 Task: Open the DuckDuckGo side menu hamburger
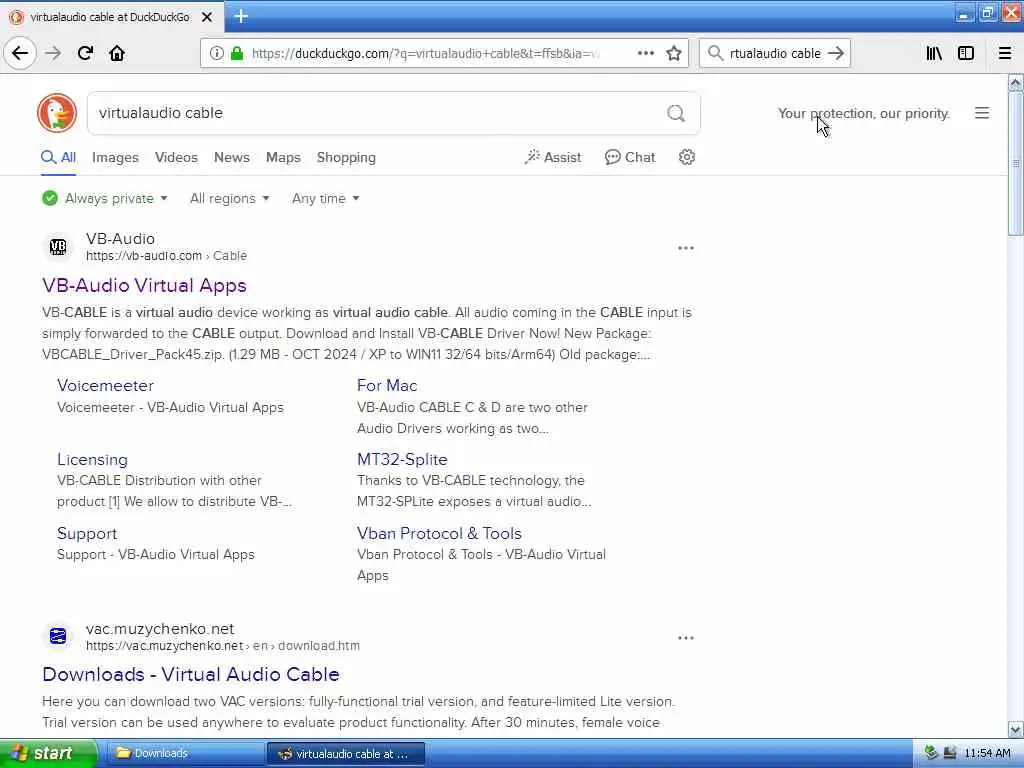coord(982,113)
